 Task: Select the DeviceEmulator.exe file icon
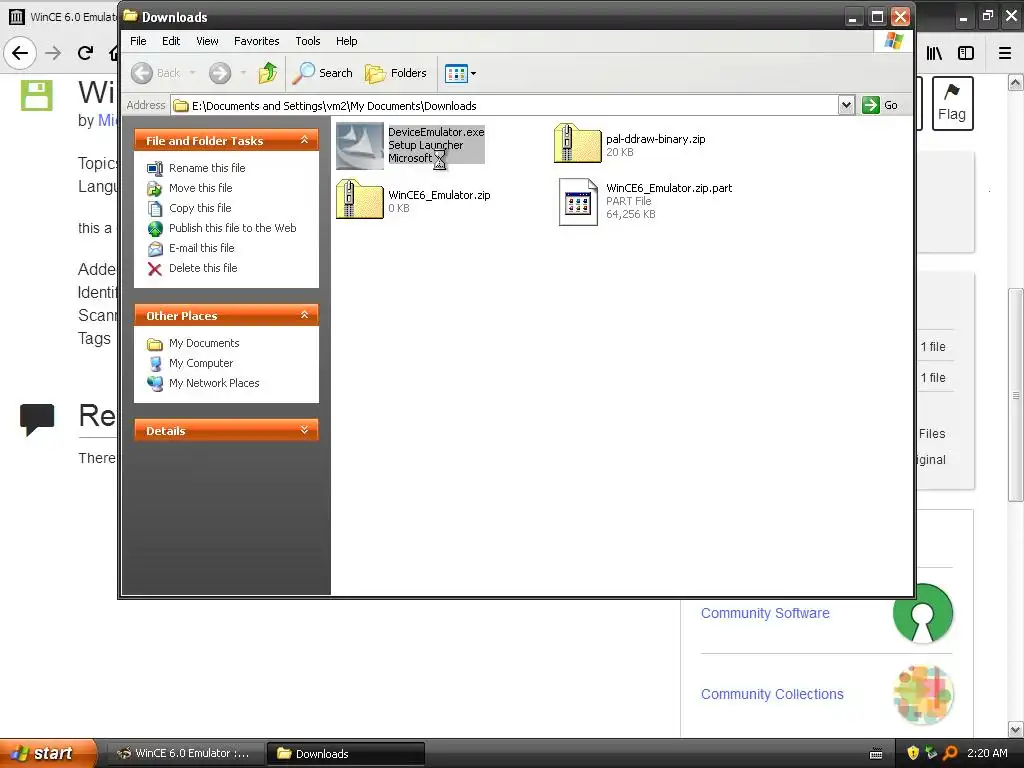(360, 145)
